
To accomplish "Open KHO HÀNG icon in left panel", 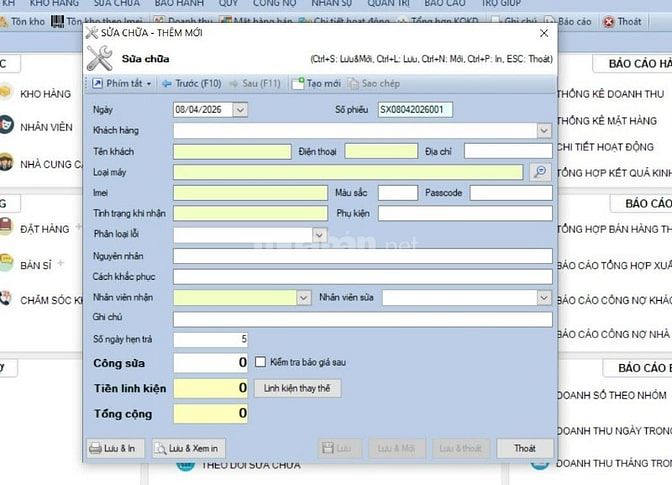I will tap(5, 92).
